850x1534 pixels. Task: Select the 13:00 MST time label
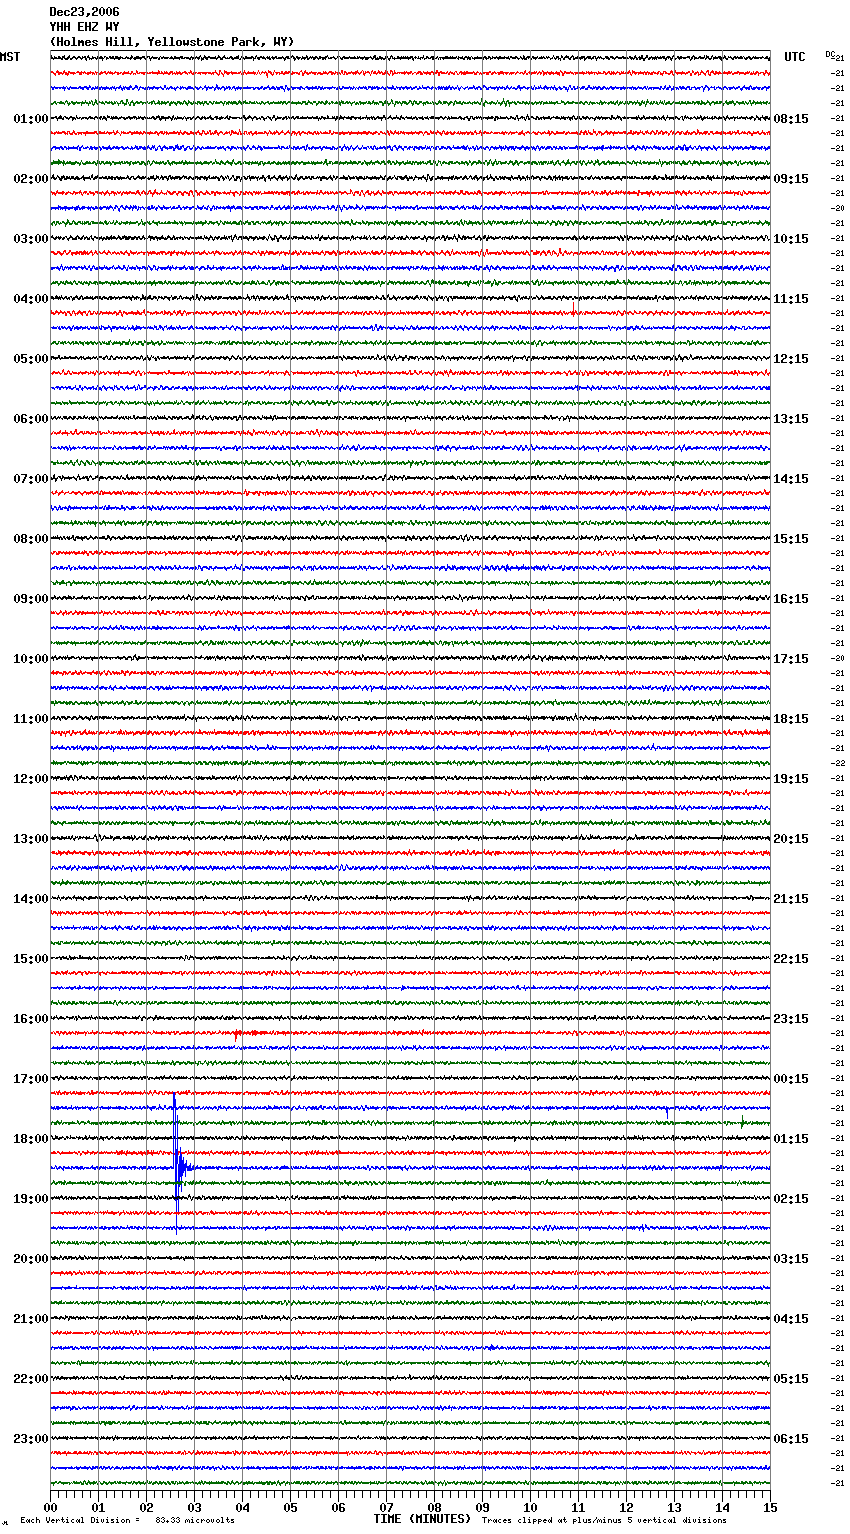coord(30,839)
